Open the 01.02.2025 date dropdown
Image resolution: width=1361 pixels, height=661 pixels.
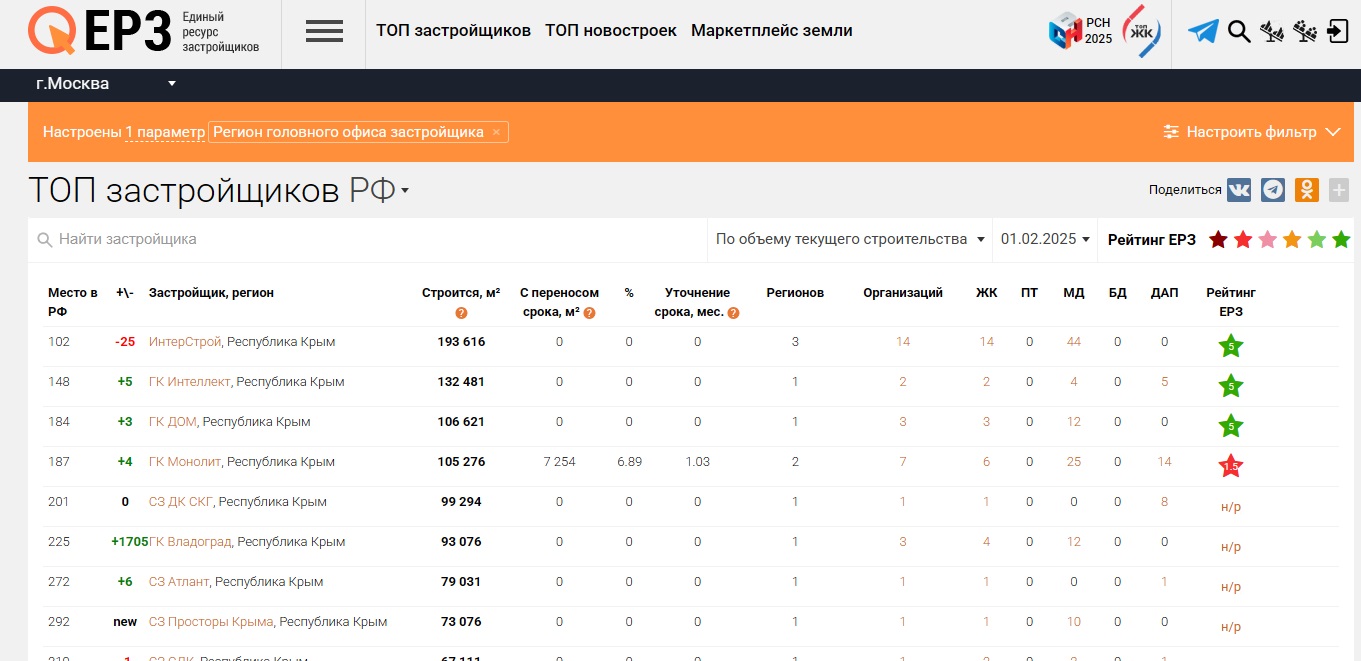click(x=1045, y=239)
